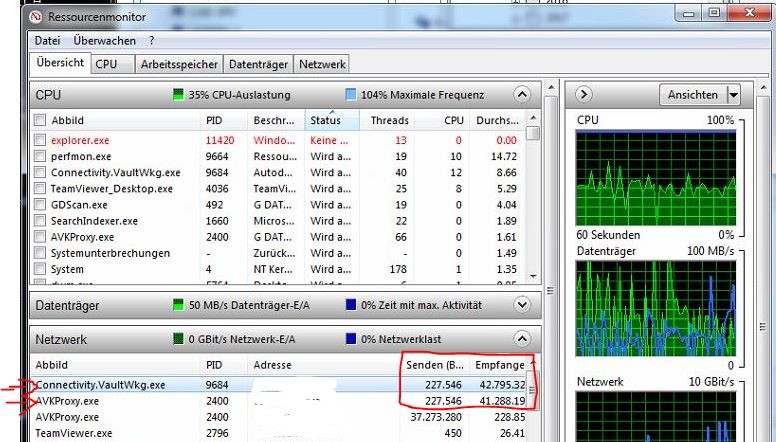Collapse the Netzwerk section with its chevron

[521, 340]
